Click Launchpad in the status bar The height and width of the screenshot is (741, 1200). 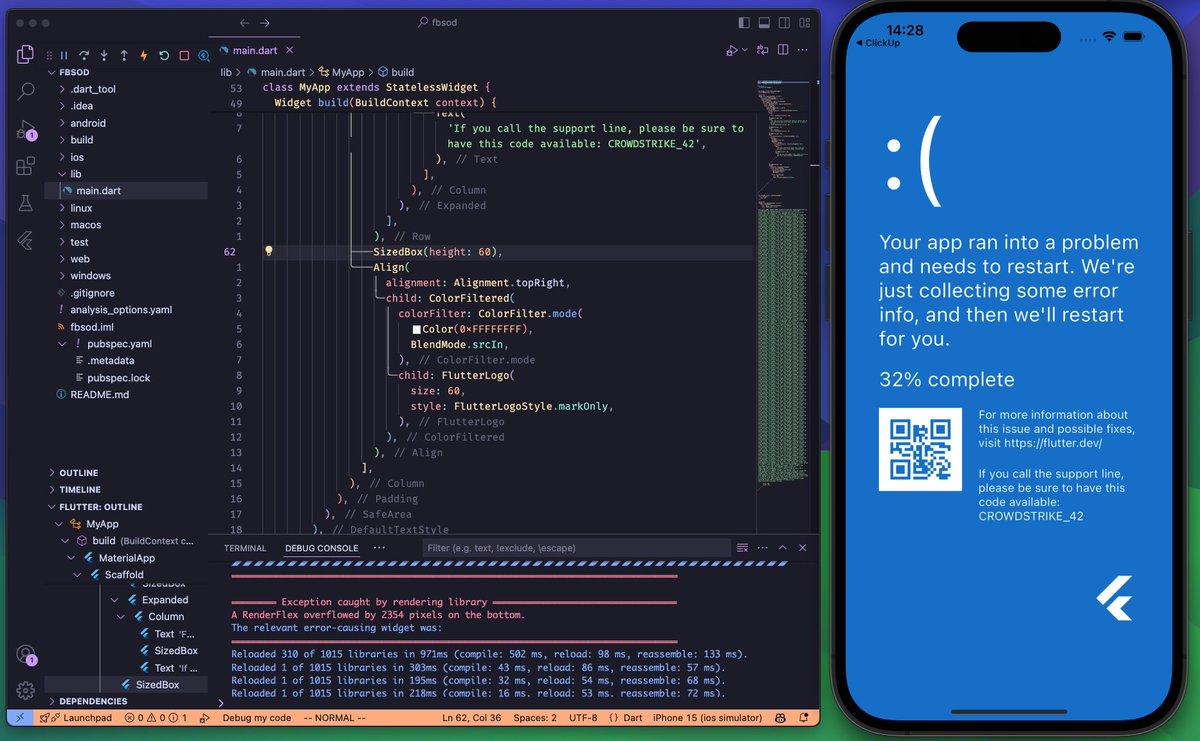coord(78,718)
